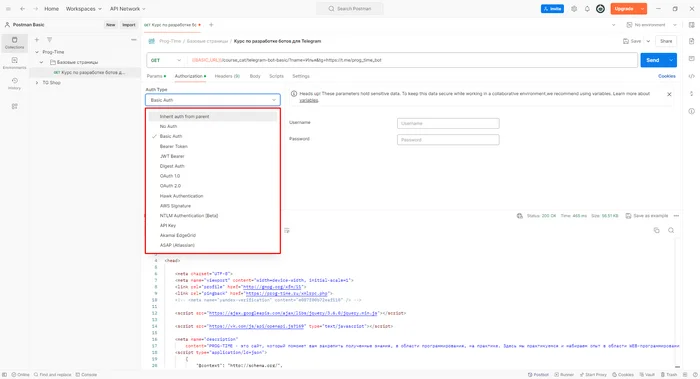Expand the API Network dropdown
The width and height of the screenshot is (700, 379).
click(x=128, y=9)
